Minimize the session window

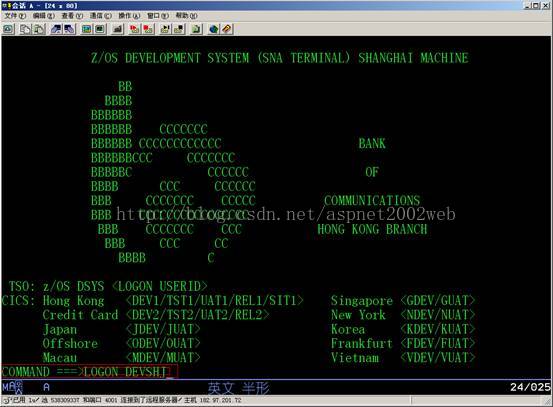pyautogui.click(x=528, y=5)
